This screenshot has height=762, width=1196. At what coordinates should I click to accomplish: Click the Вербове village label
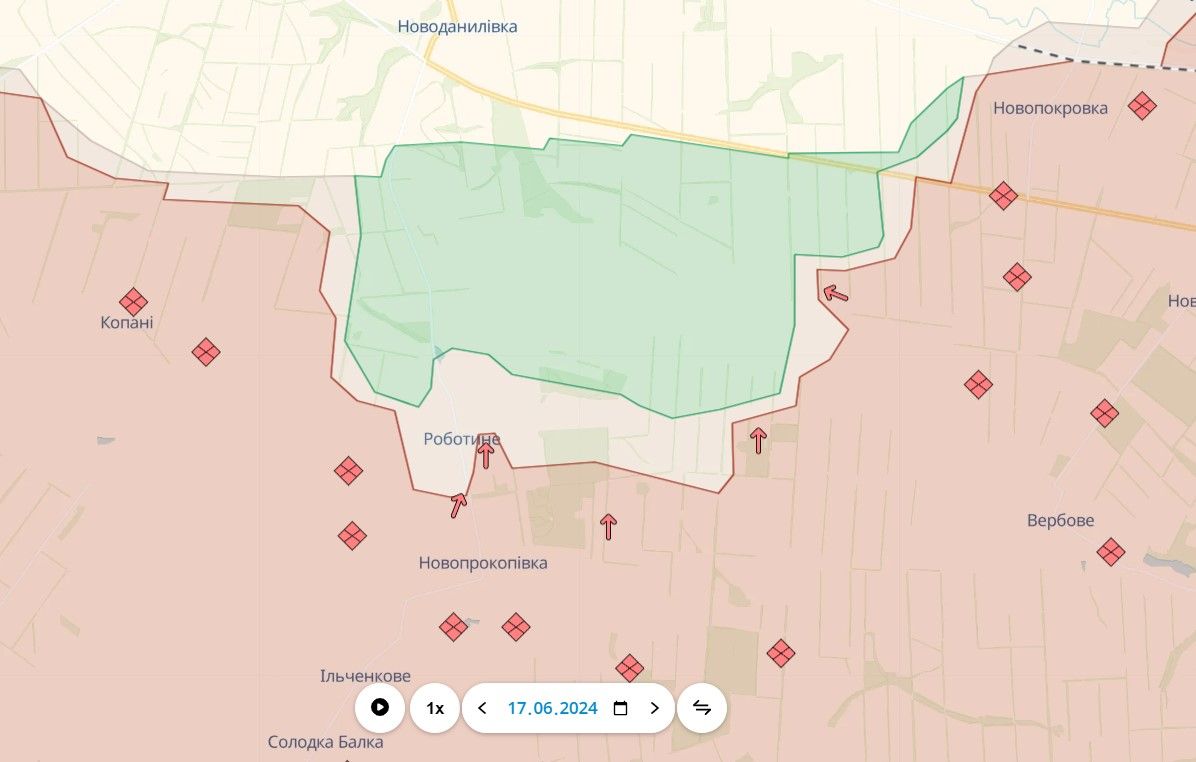(x=1060, y=520)
